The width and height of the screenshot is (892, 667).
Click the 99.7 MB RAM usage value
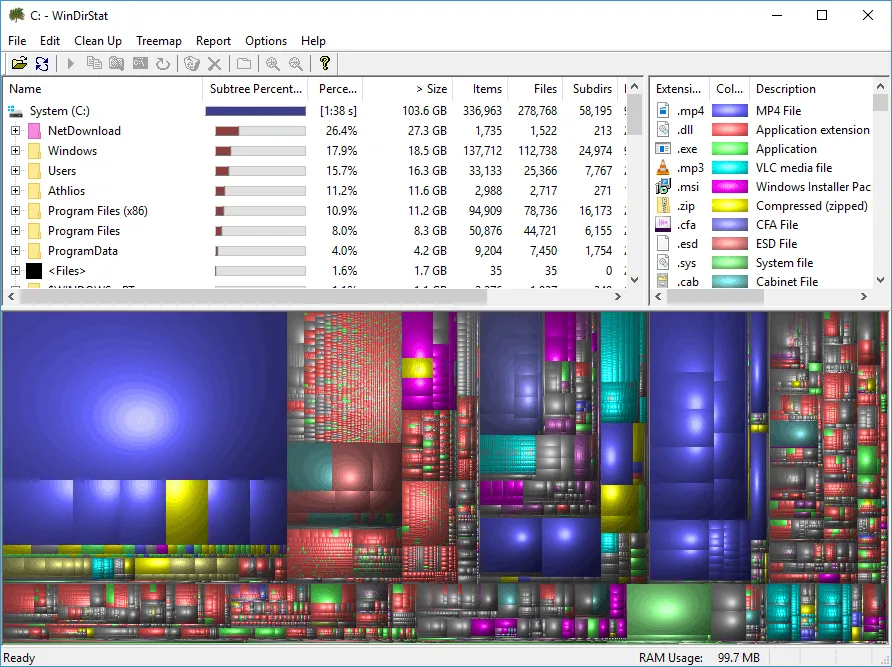738,657
